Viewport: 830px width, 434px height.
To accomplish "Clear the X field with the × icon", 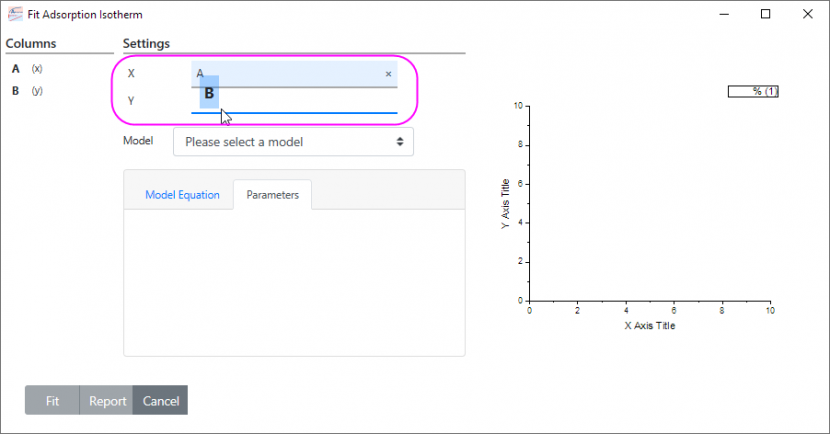I will (388, 74).
